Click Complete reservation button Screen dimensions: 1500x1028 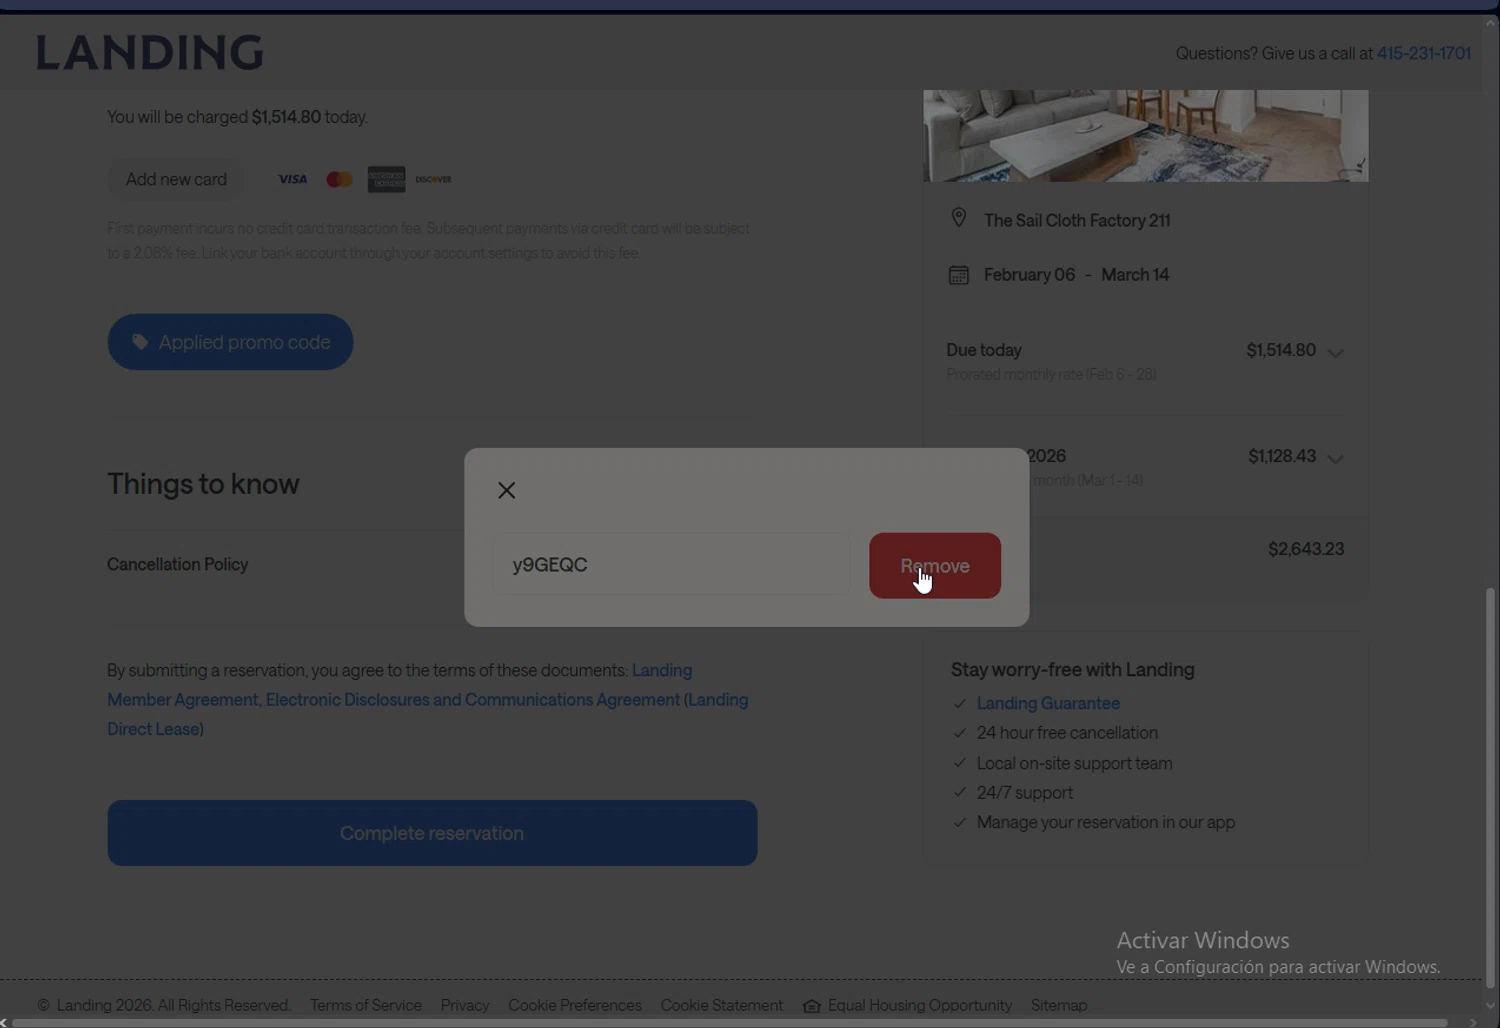[x=432, y=833]
